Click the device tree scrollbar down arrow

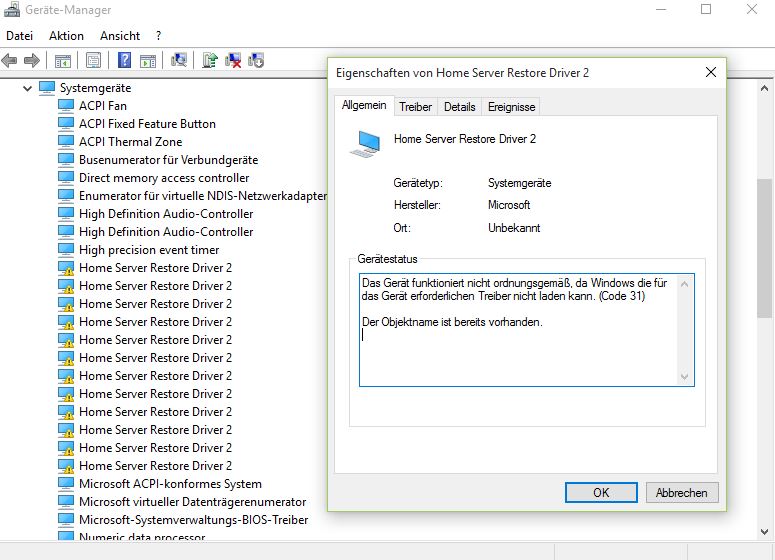765,532
